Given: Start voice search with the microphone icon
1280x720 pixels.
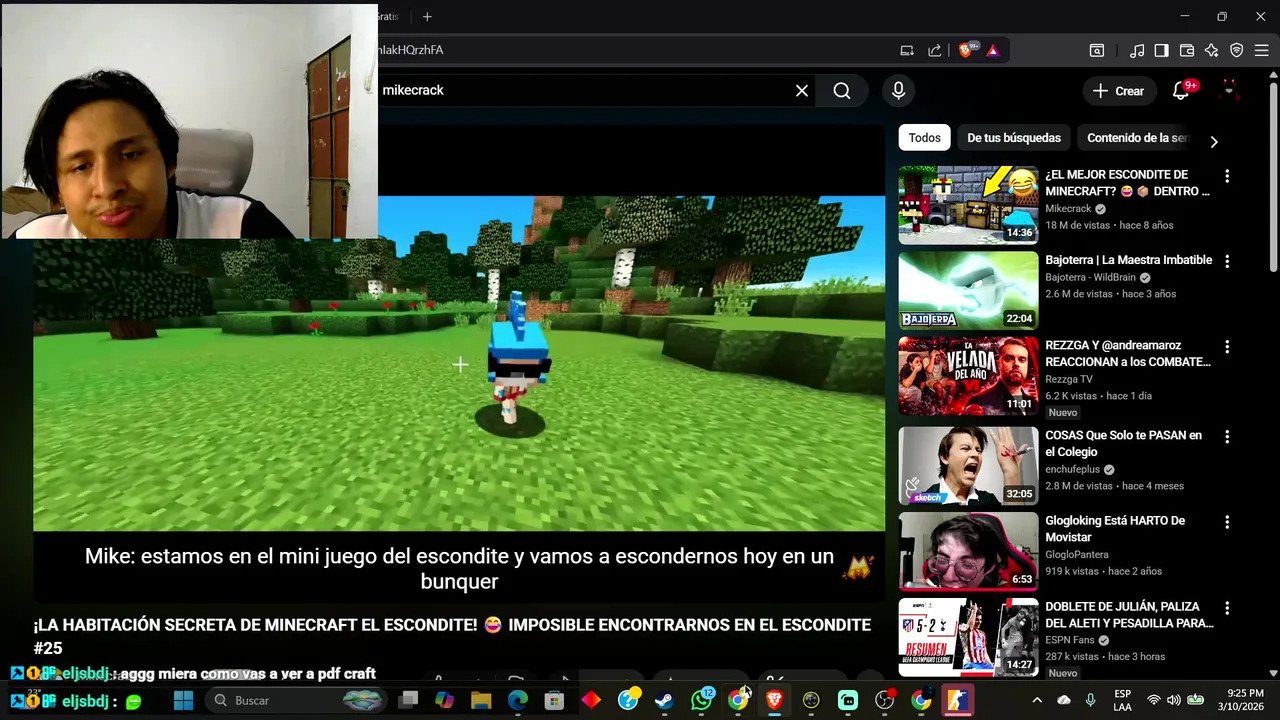Looking at the screenshot, I should [x=898, y=91].
